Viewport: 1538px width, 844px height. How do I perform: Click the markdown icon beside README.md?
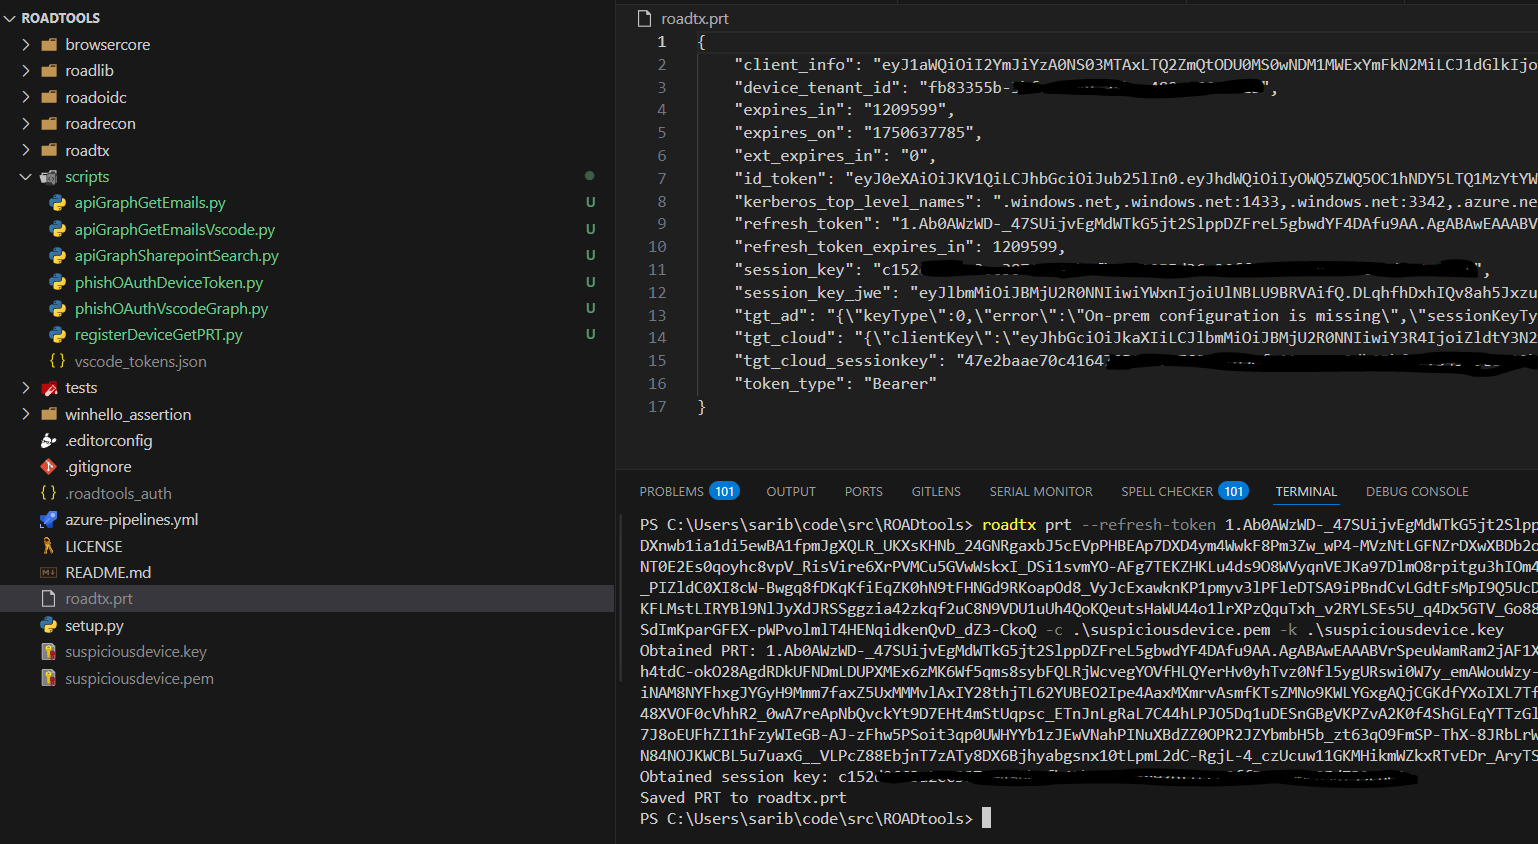[x=48, y=573]
